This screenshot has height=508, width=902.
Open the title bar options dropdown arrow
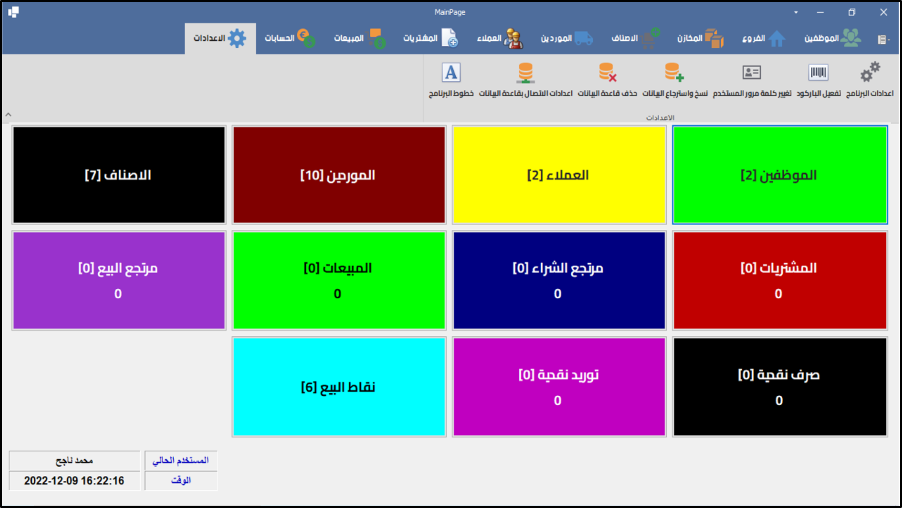coord(795,12)
